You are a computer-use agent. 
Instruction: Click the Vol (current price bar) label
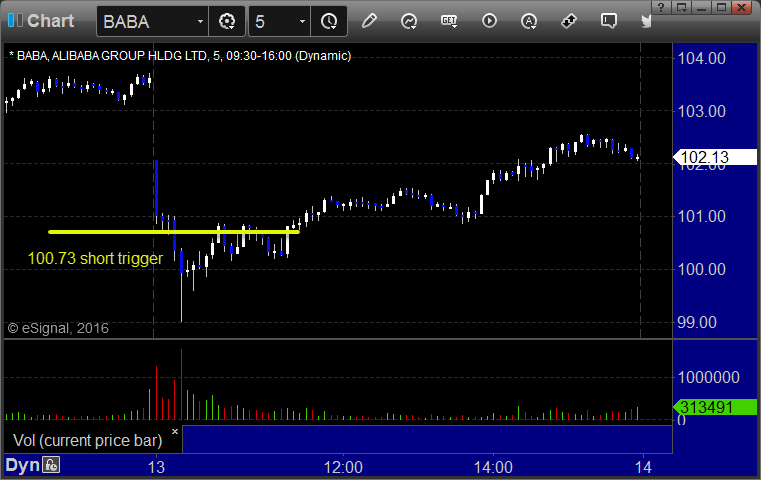[x=88, y=440]
